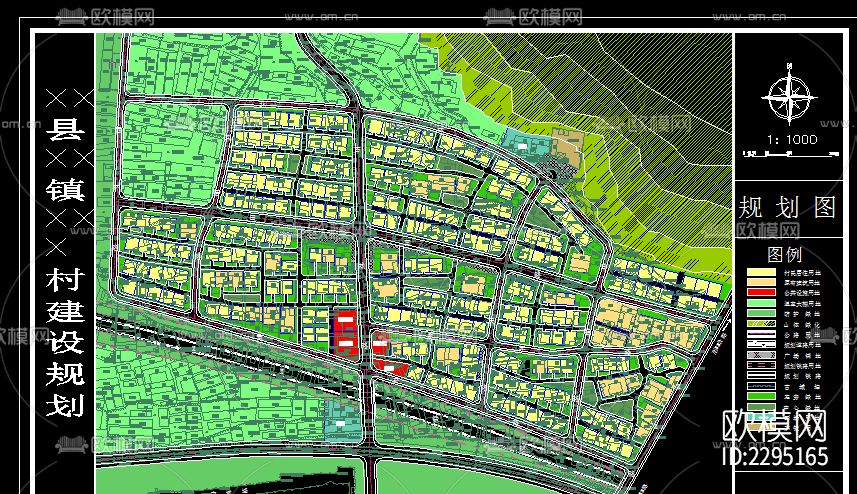
Task: Pick the tan orange legend swatch
Action: coord(761,282)
